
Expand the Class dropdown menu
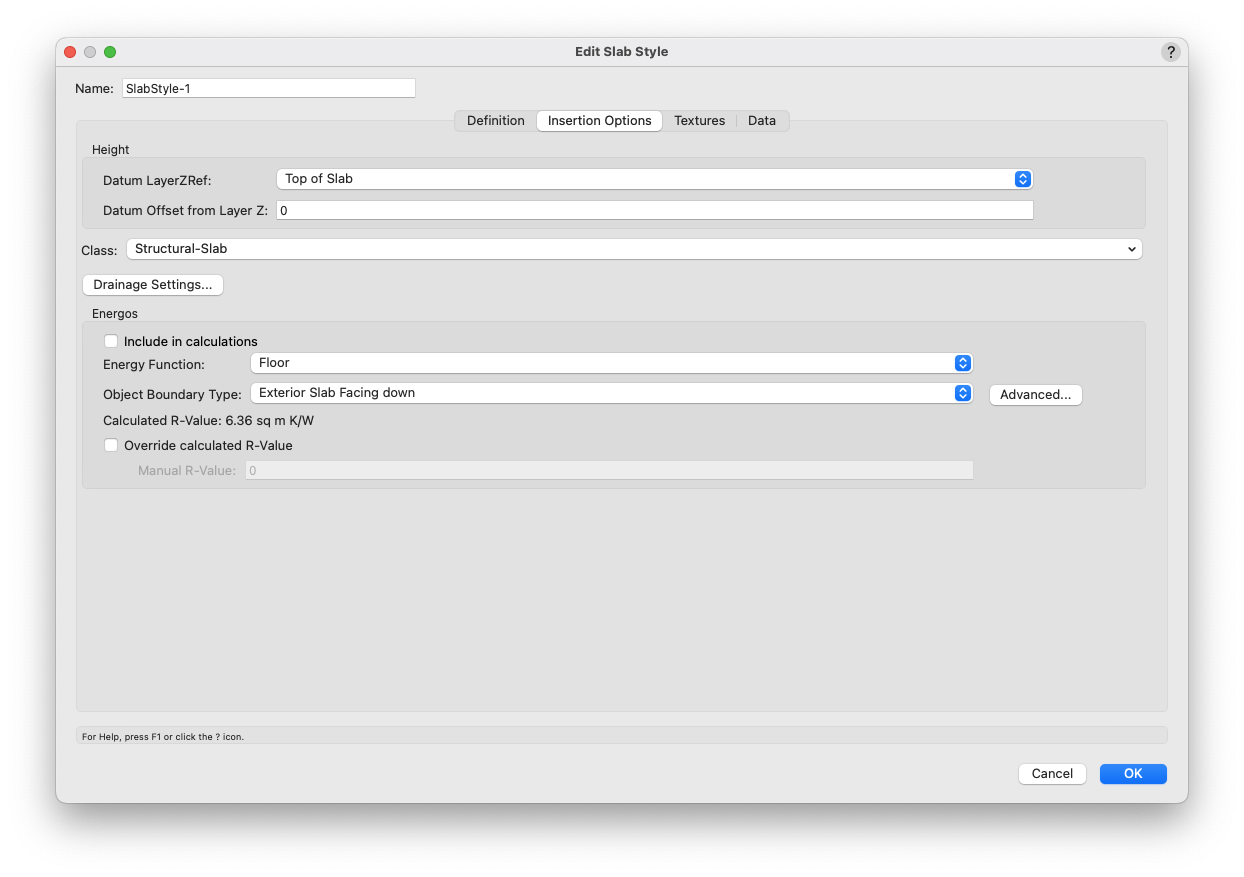click(634, 249)
